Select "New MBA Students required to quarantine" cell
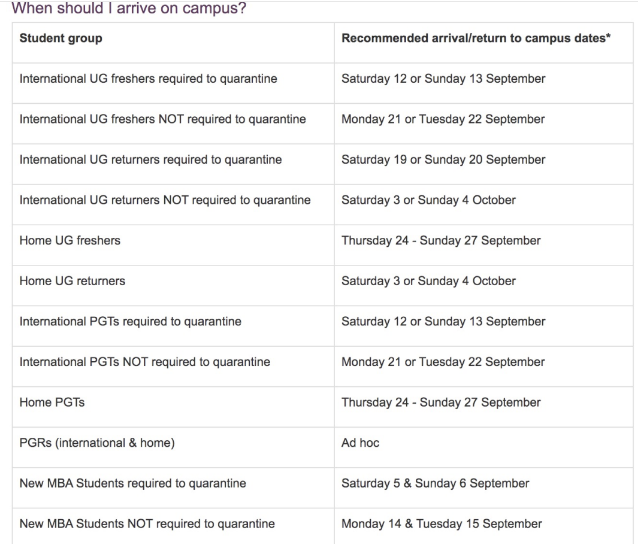This screenshot has height=544, width=638. tap(132, 483)
